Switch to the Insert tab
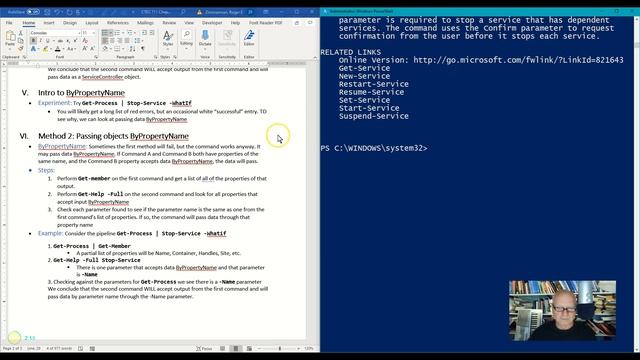The width and height of the screenshot is (640, 360). click(49, 23)
